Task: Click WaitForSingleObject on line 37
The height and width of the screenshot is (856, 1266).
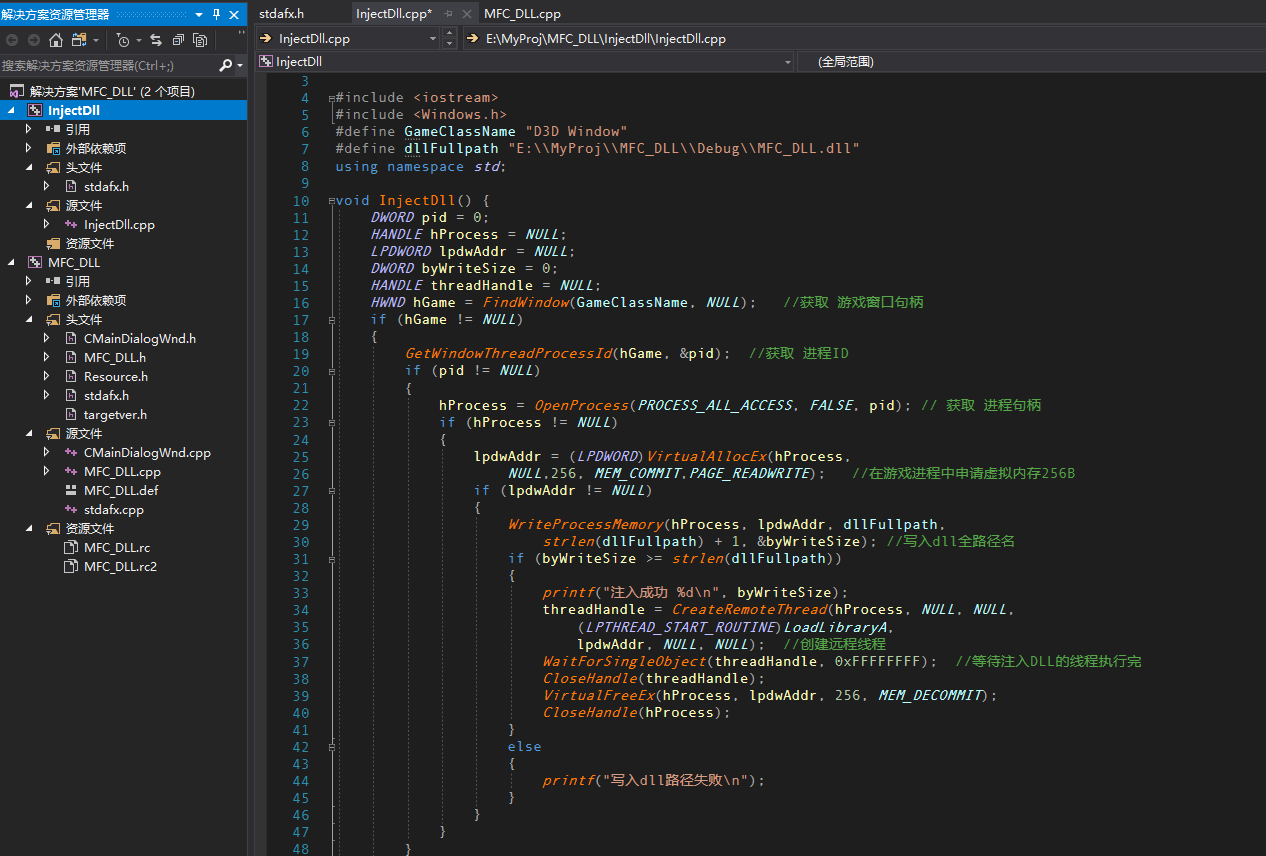Action: point(624,662)
